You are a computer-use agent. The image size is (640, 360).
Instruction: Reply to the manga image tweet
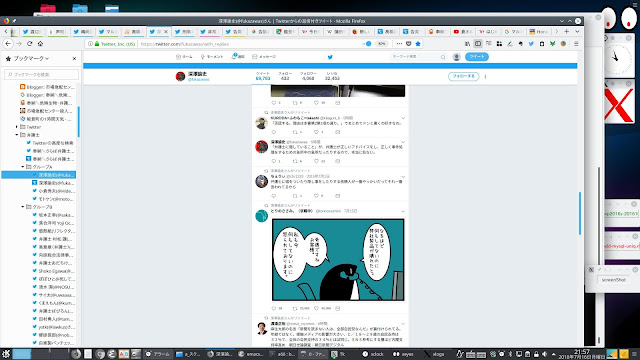click(x=273, y=308)
